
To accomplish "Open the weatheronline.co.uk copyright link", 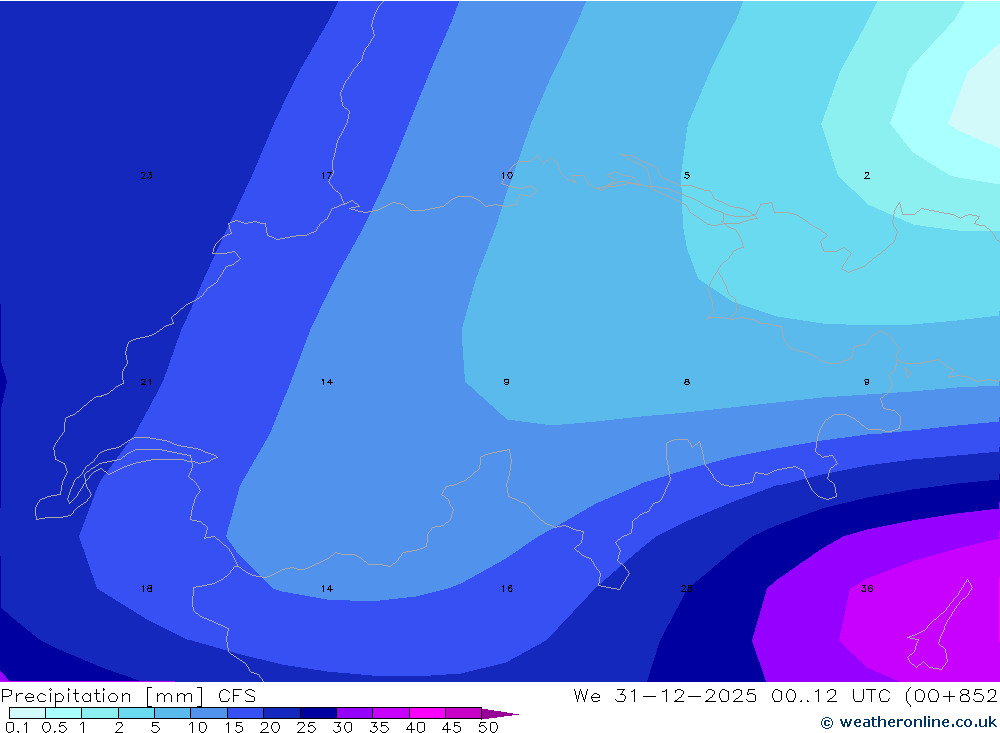I will click(x=909, y=722).
